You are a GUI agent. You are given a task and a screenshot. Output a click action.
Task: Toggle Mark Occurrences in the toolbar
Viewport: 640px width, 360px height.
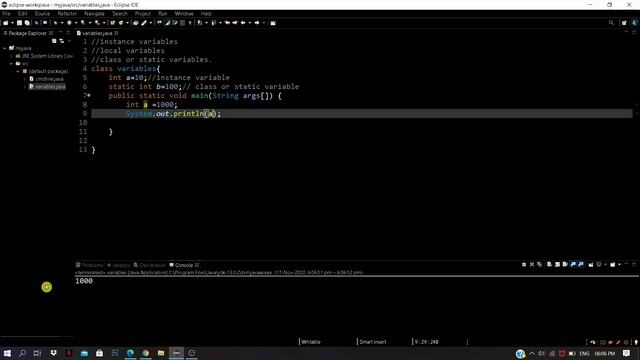[x=167, y=23]
